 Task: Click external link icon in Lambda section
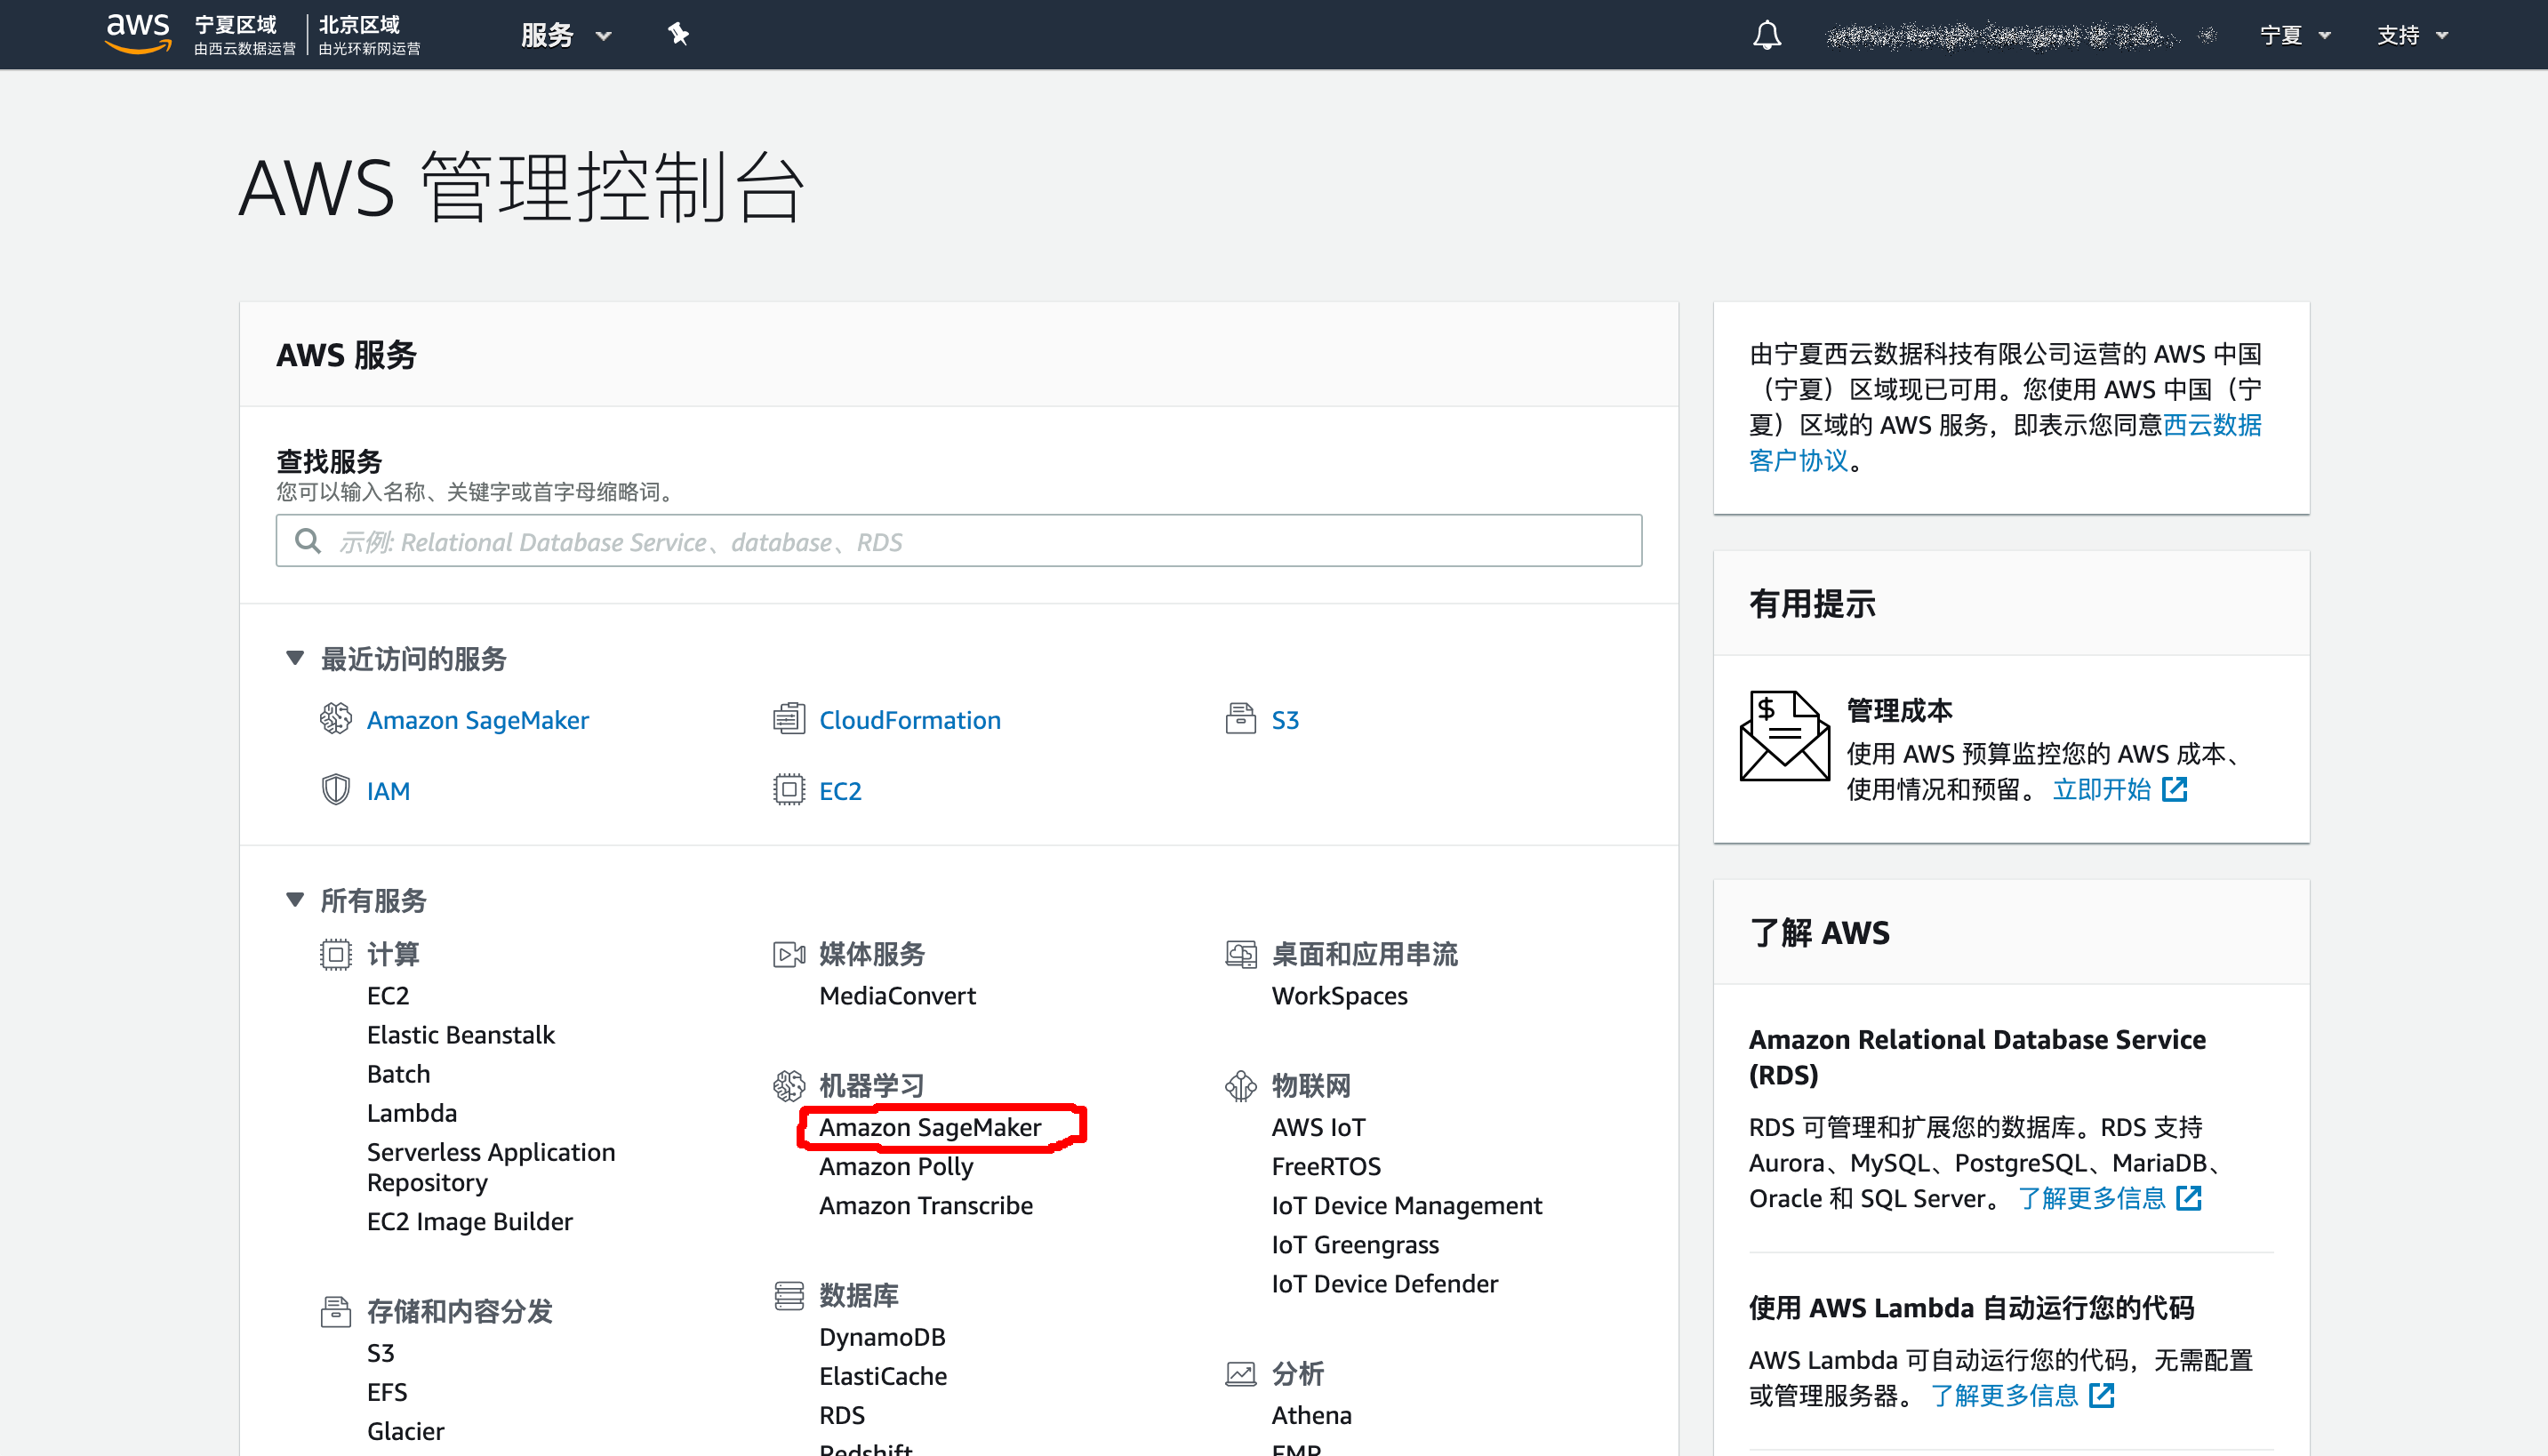point(2102,1395)
